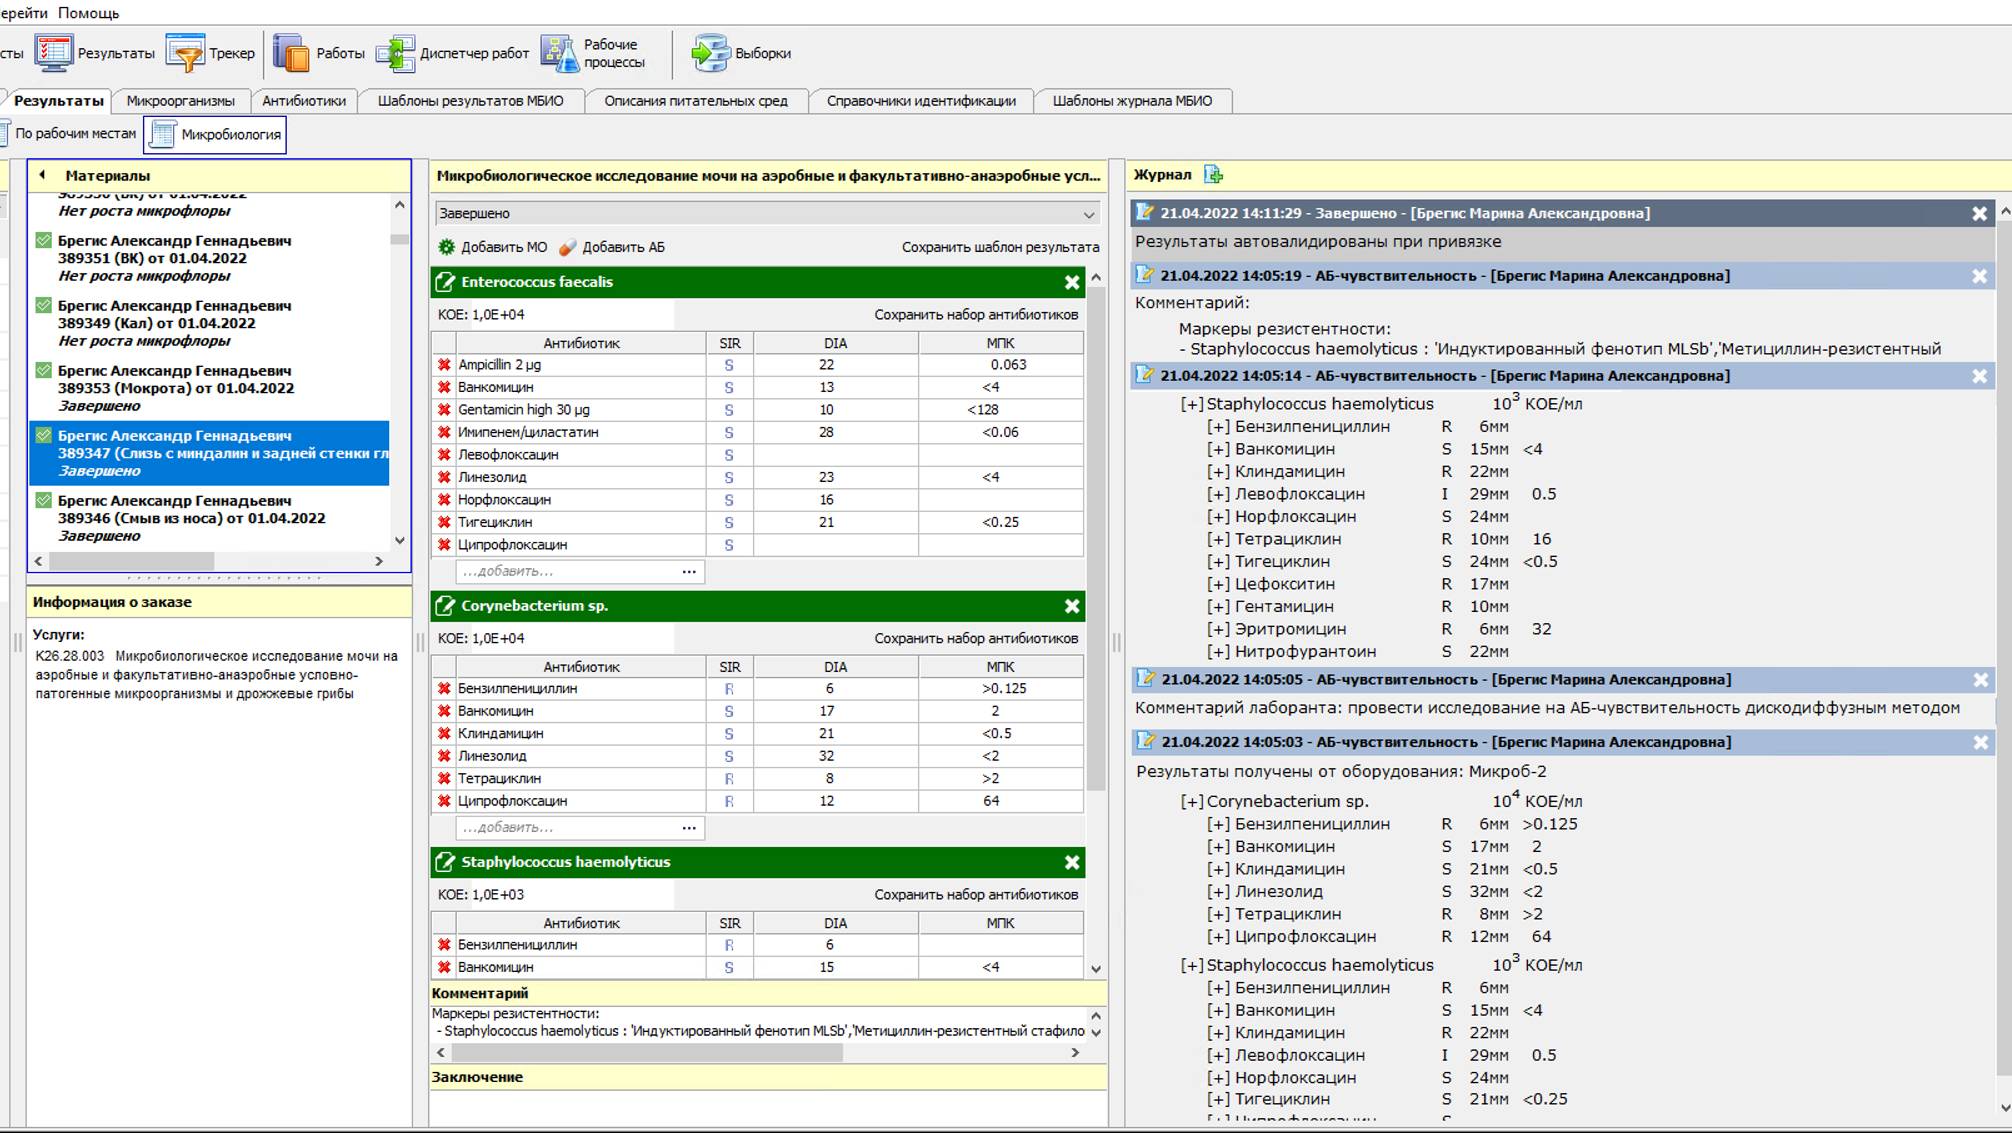
Task: Toggle the checkbox for order 389349 (Кал)
Action: (x=44, y=306)
